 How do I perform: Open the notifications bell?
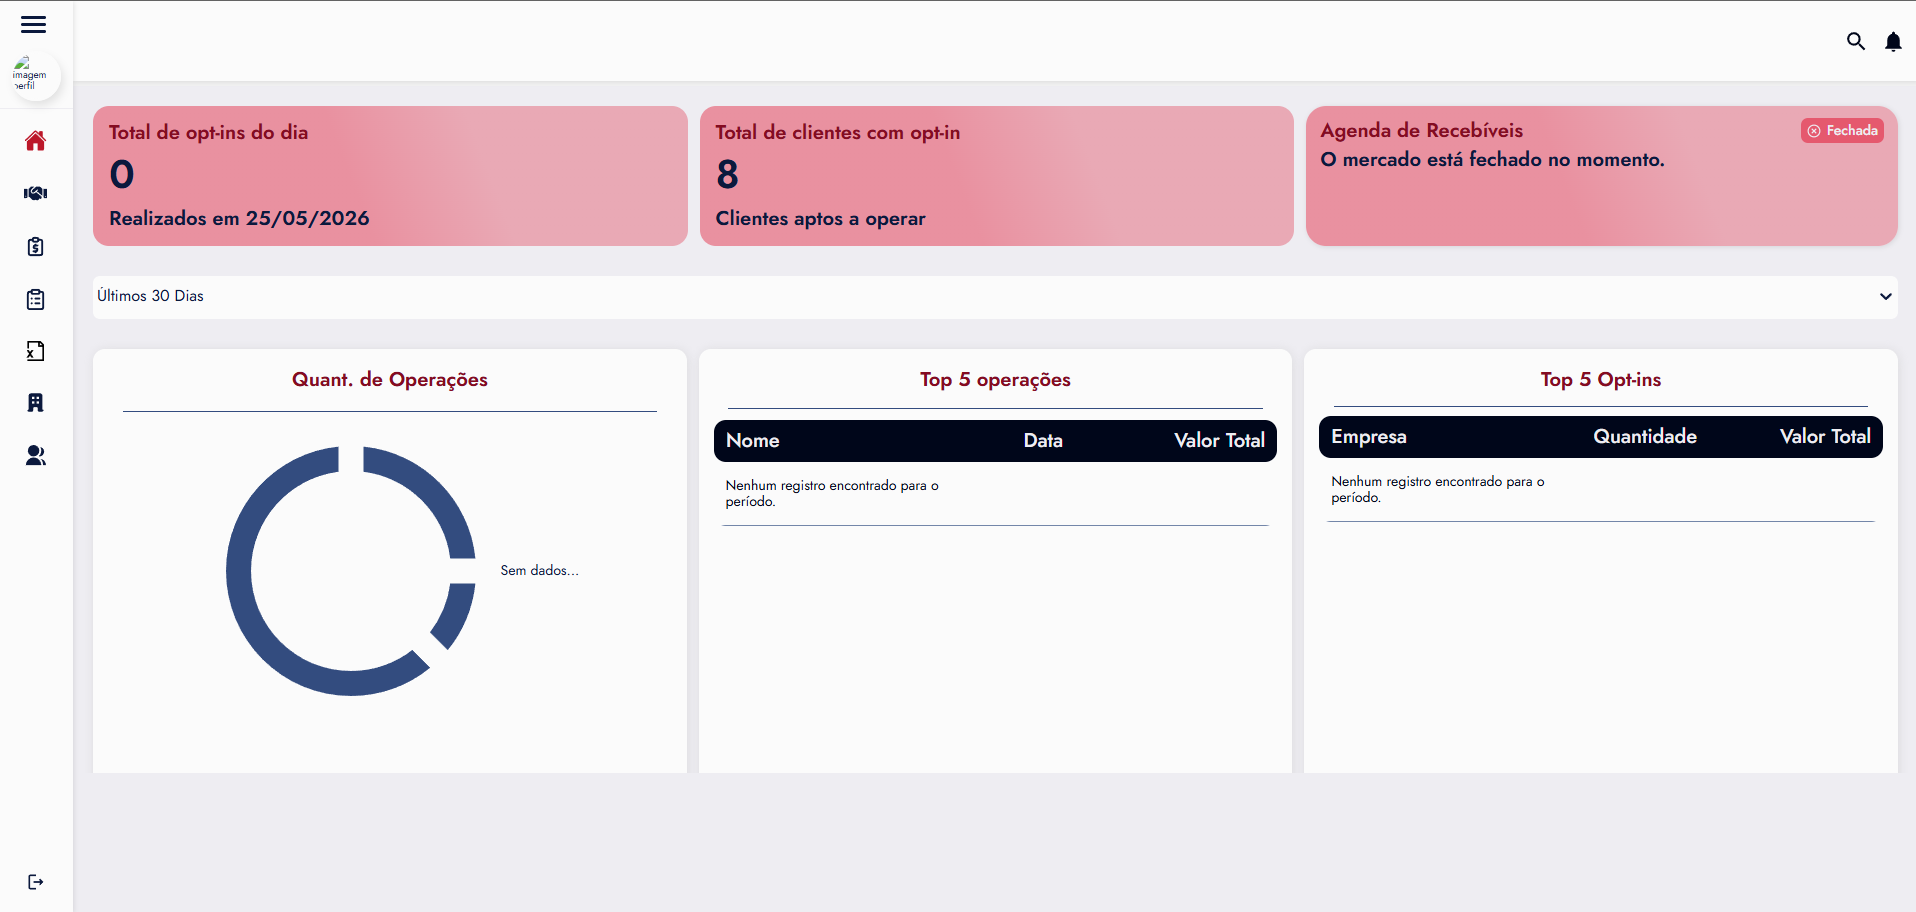click(x=1893, y=41)
